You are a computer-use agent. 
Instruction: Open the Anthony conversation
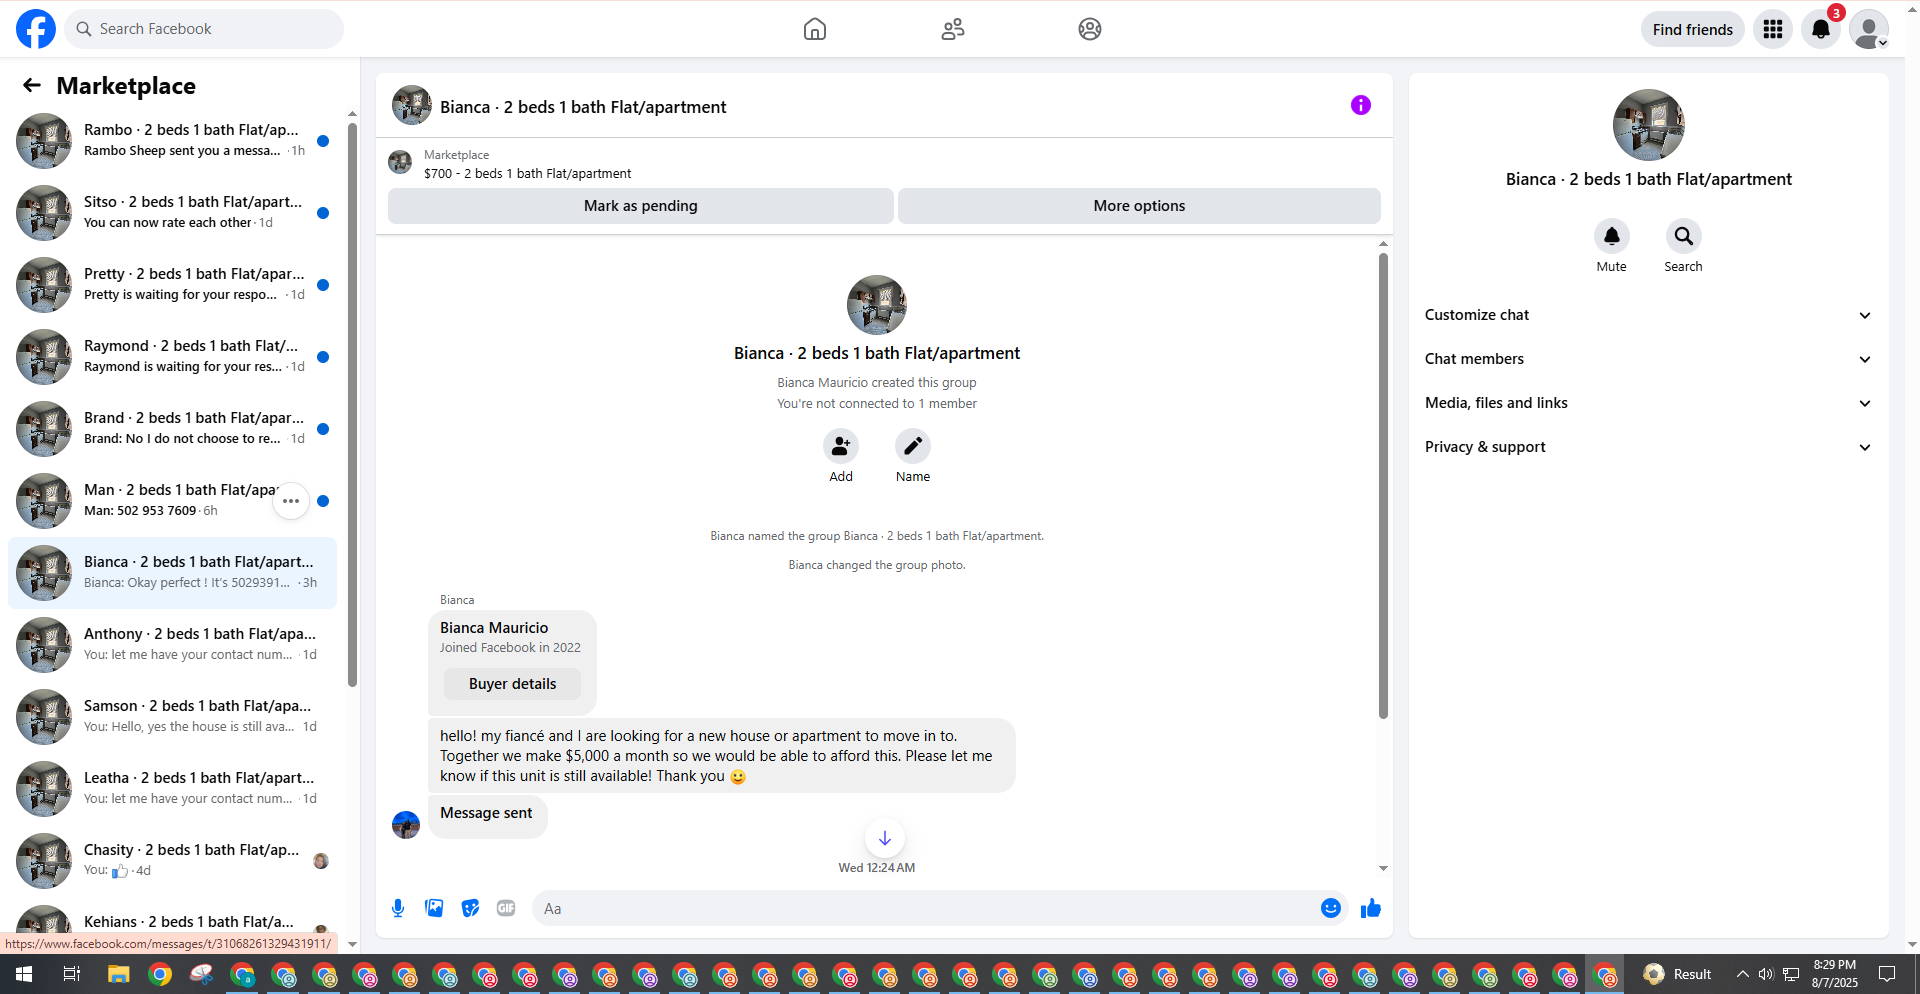click(x=172, y=645)
